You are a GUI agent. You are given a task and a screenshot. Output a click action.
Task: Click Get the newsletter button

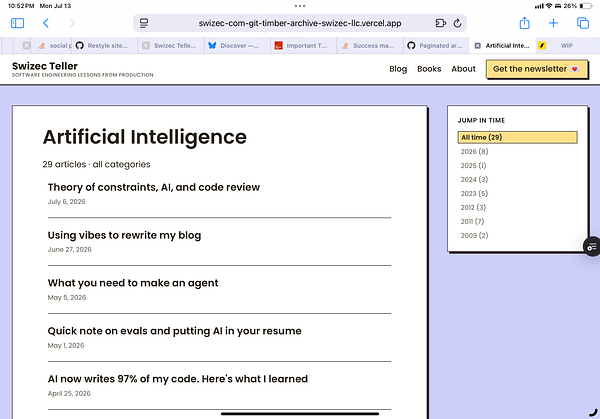point(536,69)
